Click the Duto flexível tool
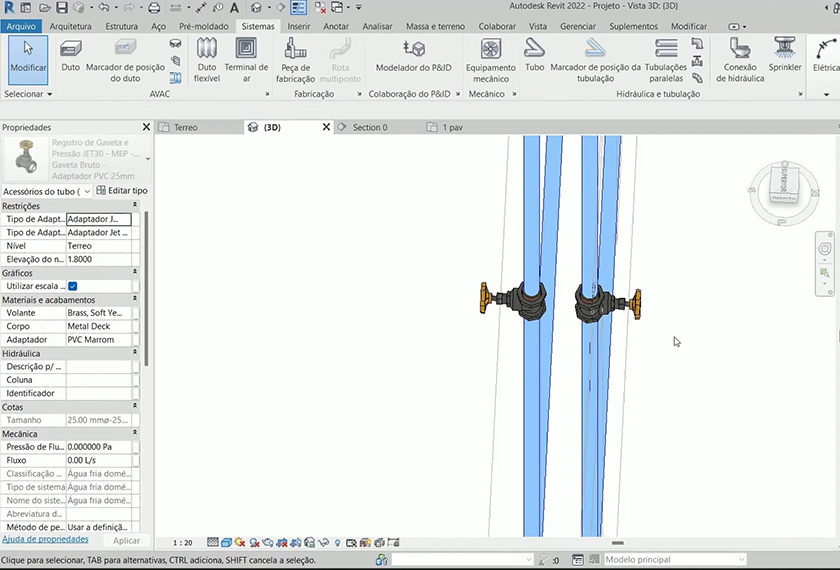 click(207, 58)
